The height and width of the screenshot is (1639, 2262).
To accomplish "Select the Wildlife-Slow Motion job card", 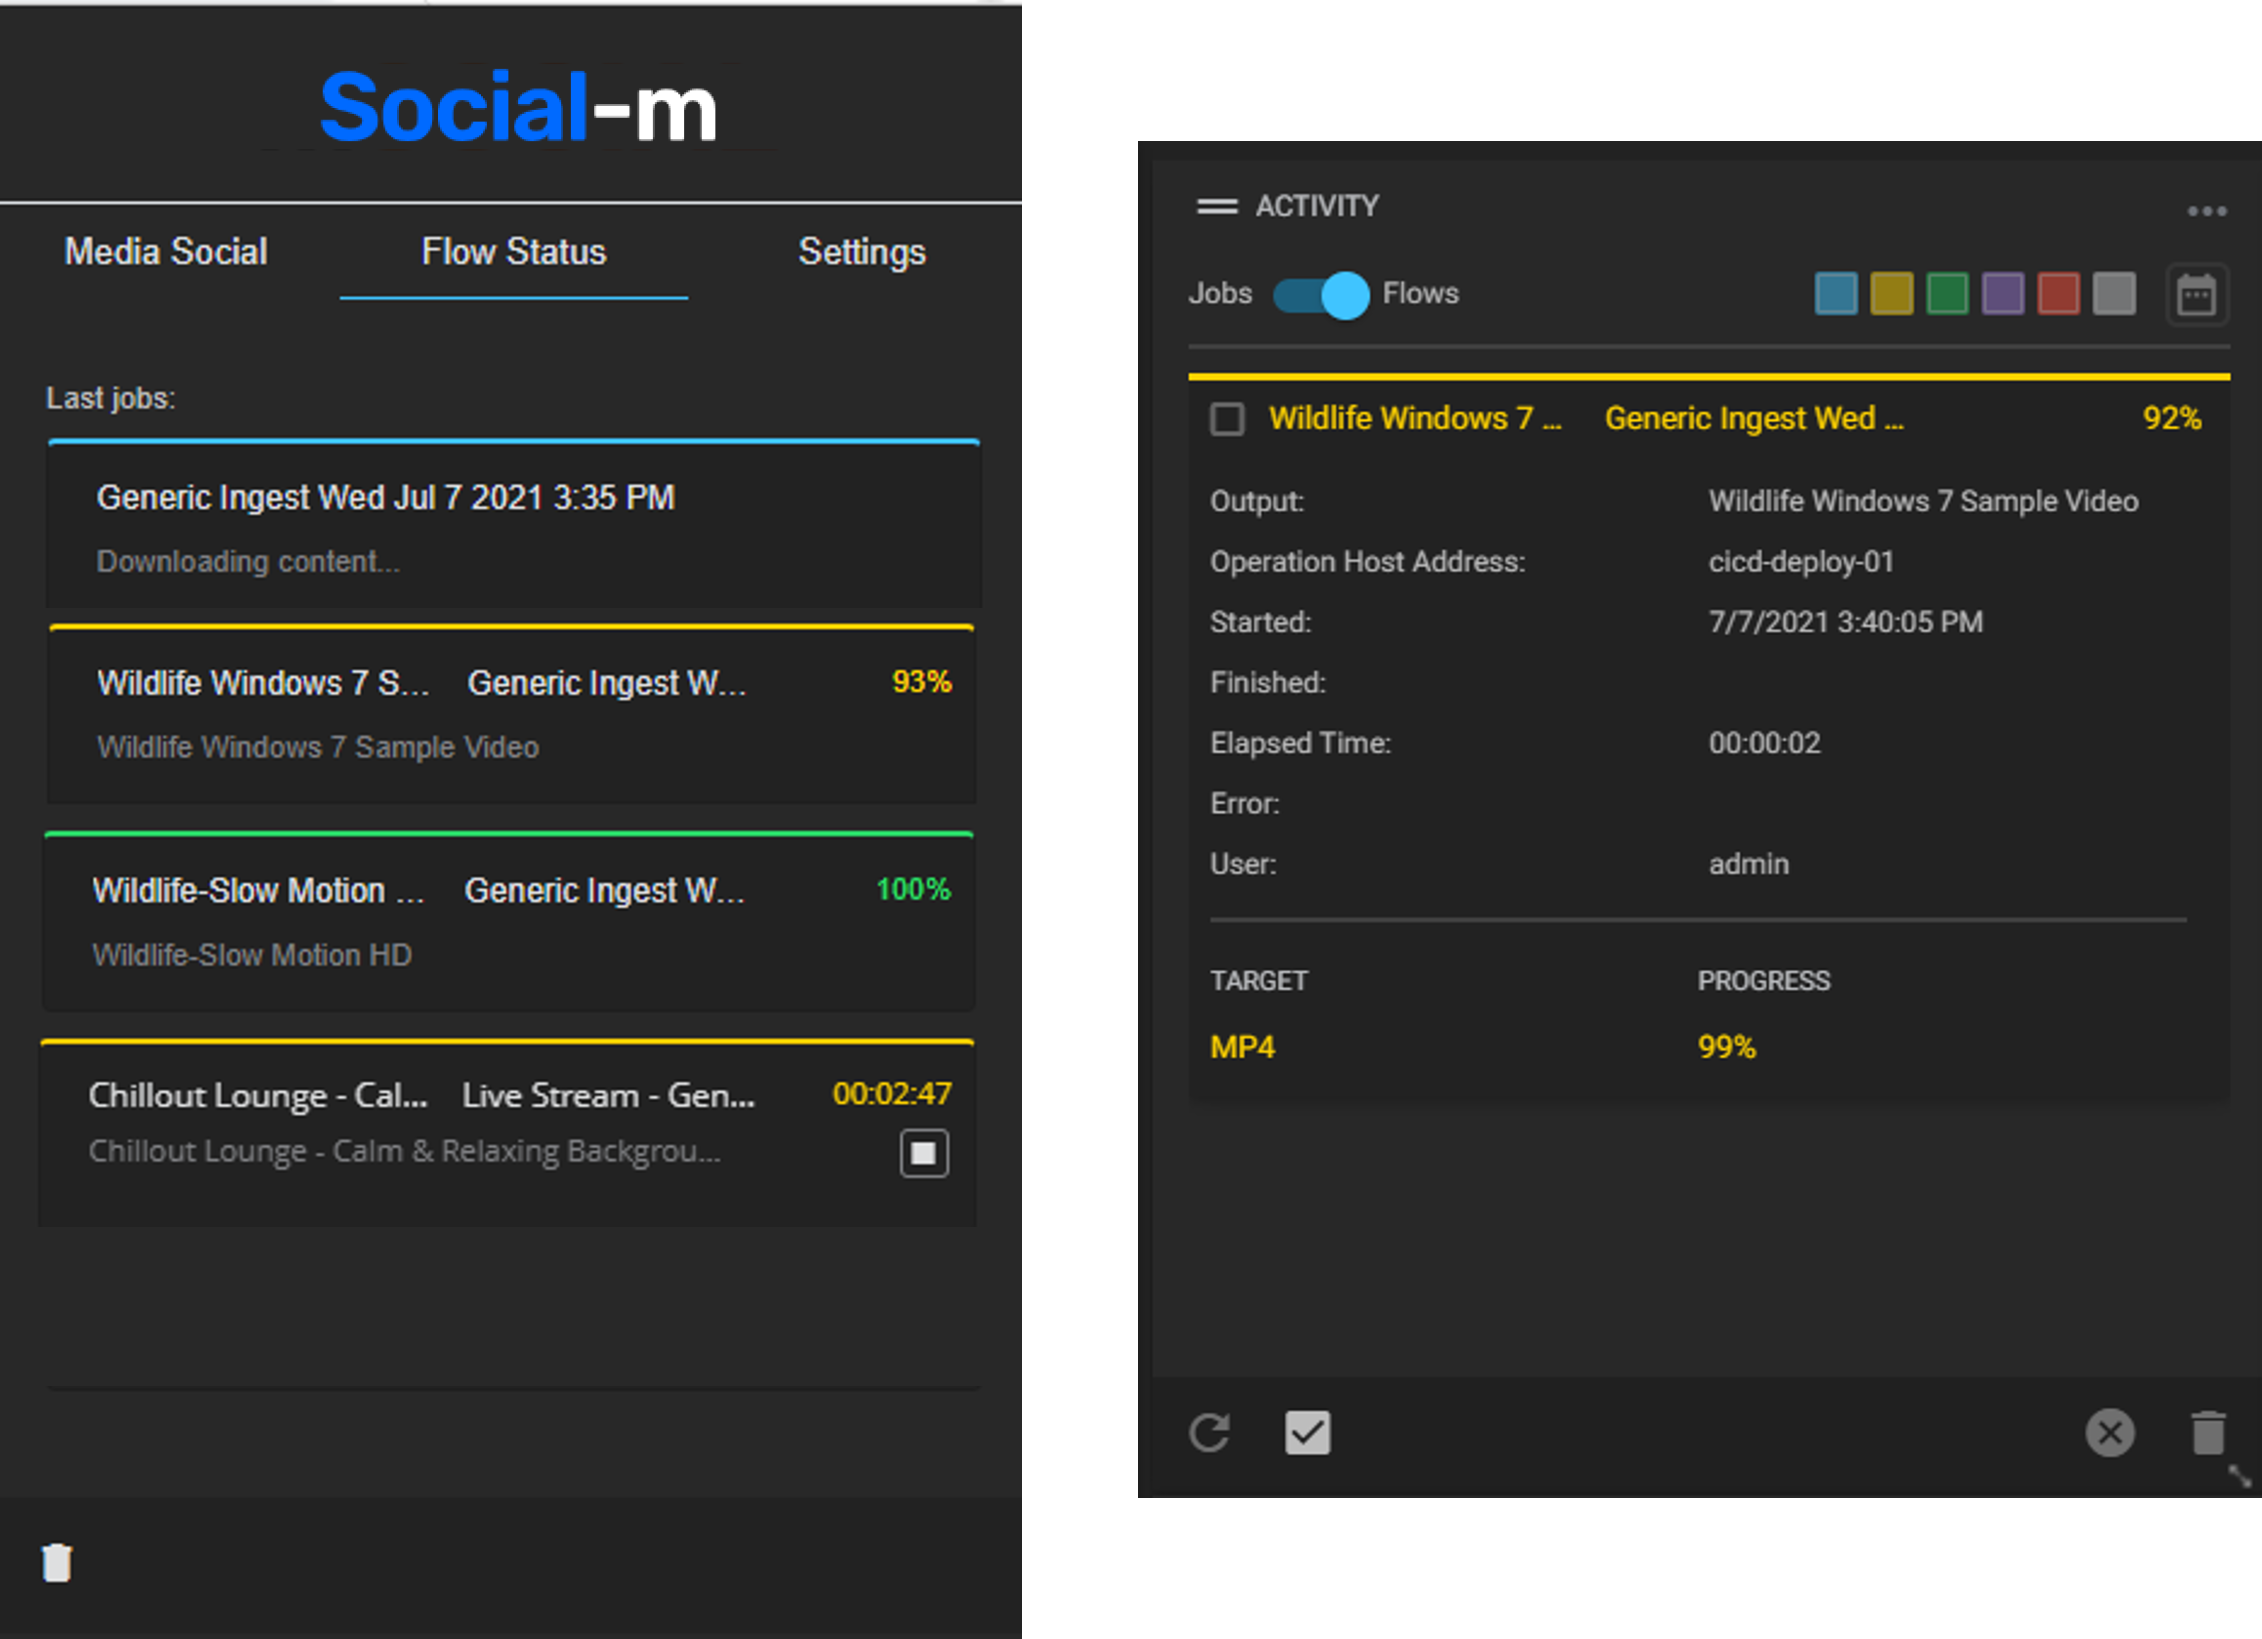I will pyautogui.click(x=509, y=920).
